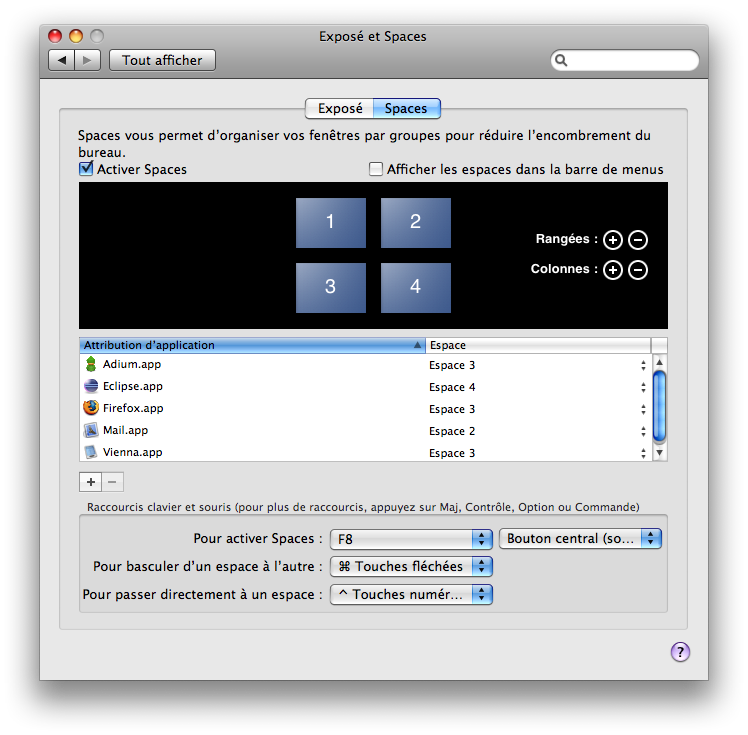Image resolution: width=748 pixels, height=735 pixels.
Task: Sort by Attribution d'application column header
Action: (252, 345)
